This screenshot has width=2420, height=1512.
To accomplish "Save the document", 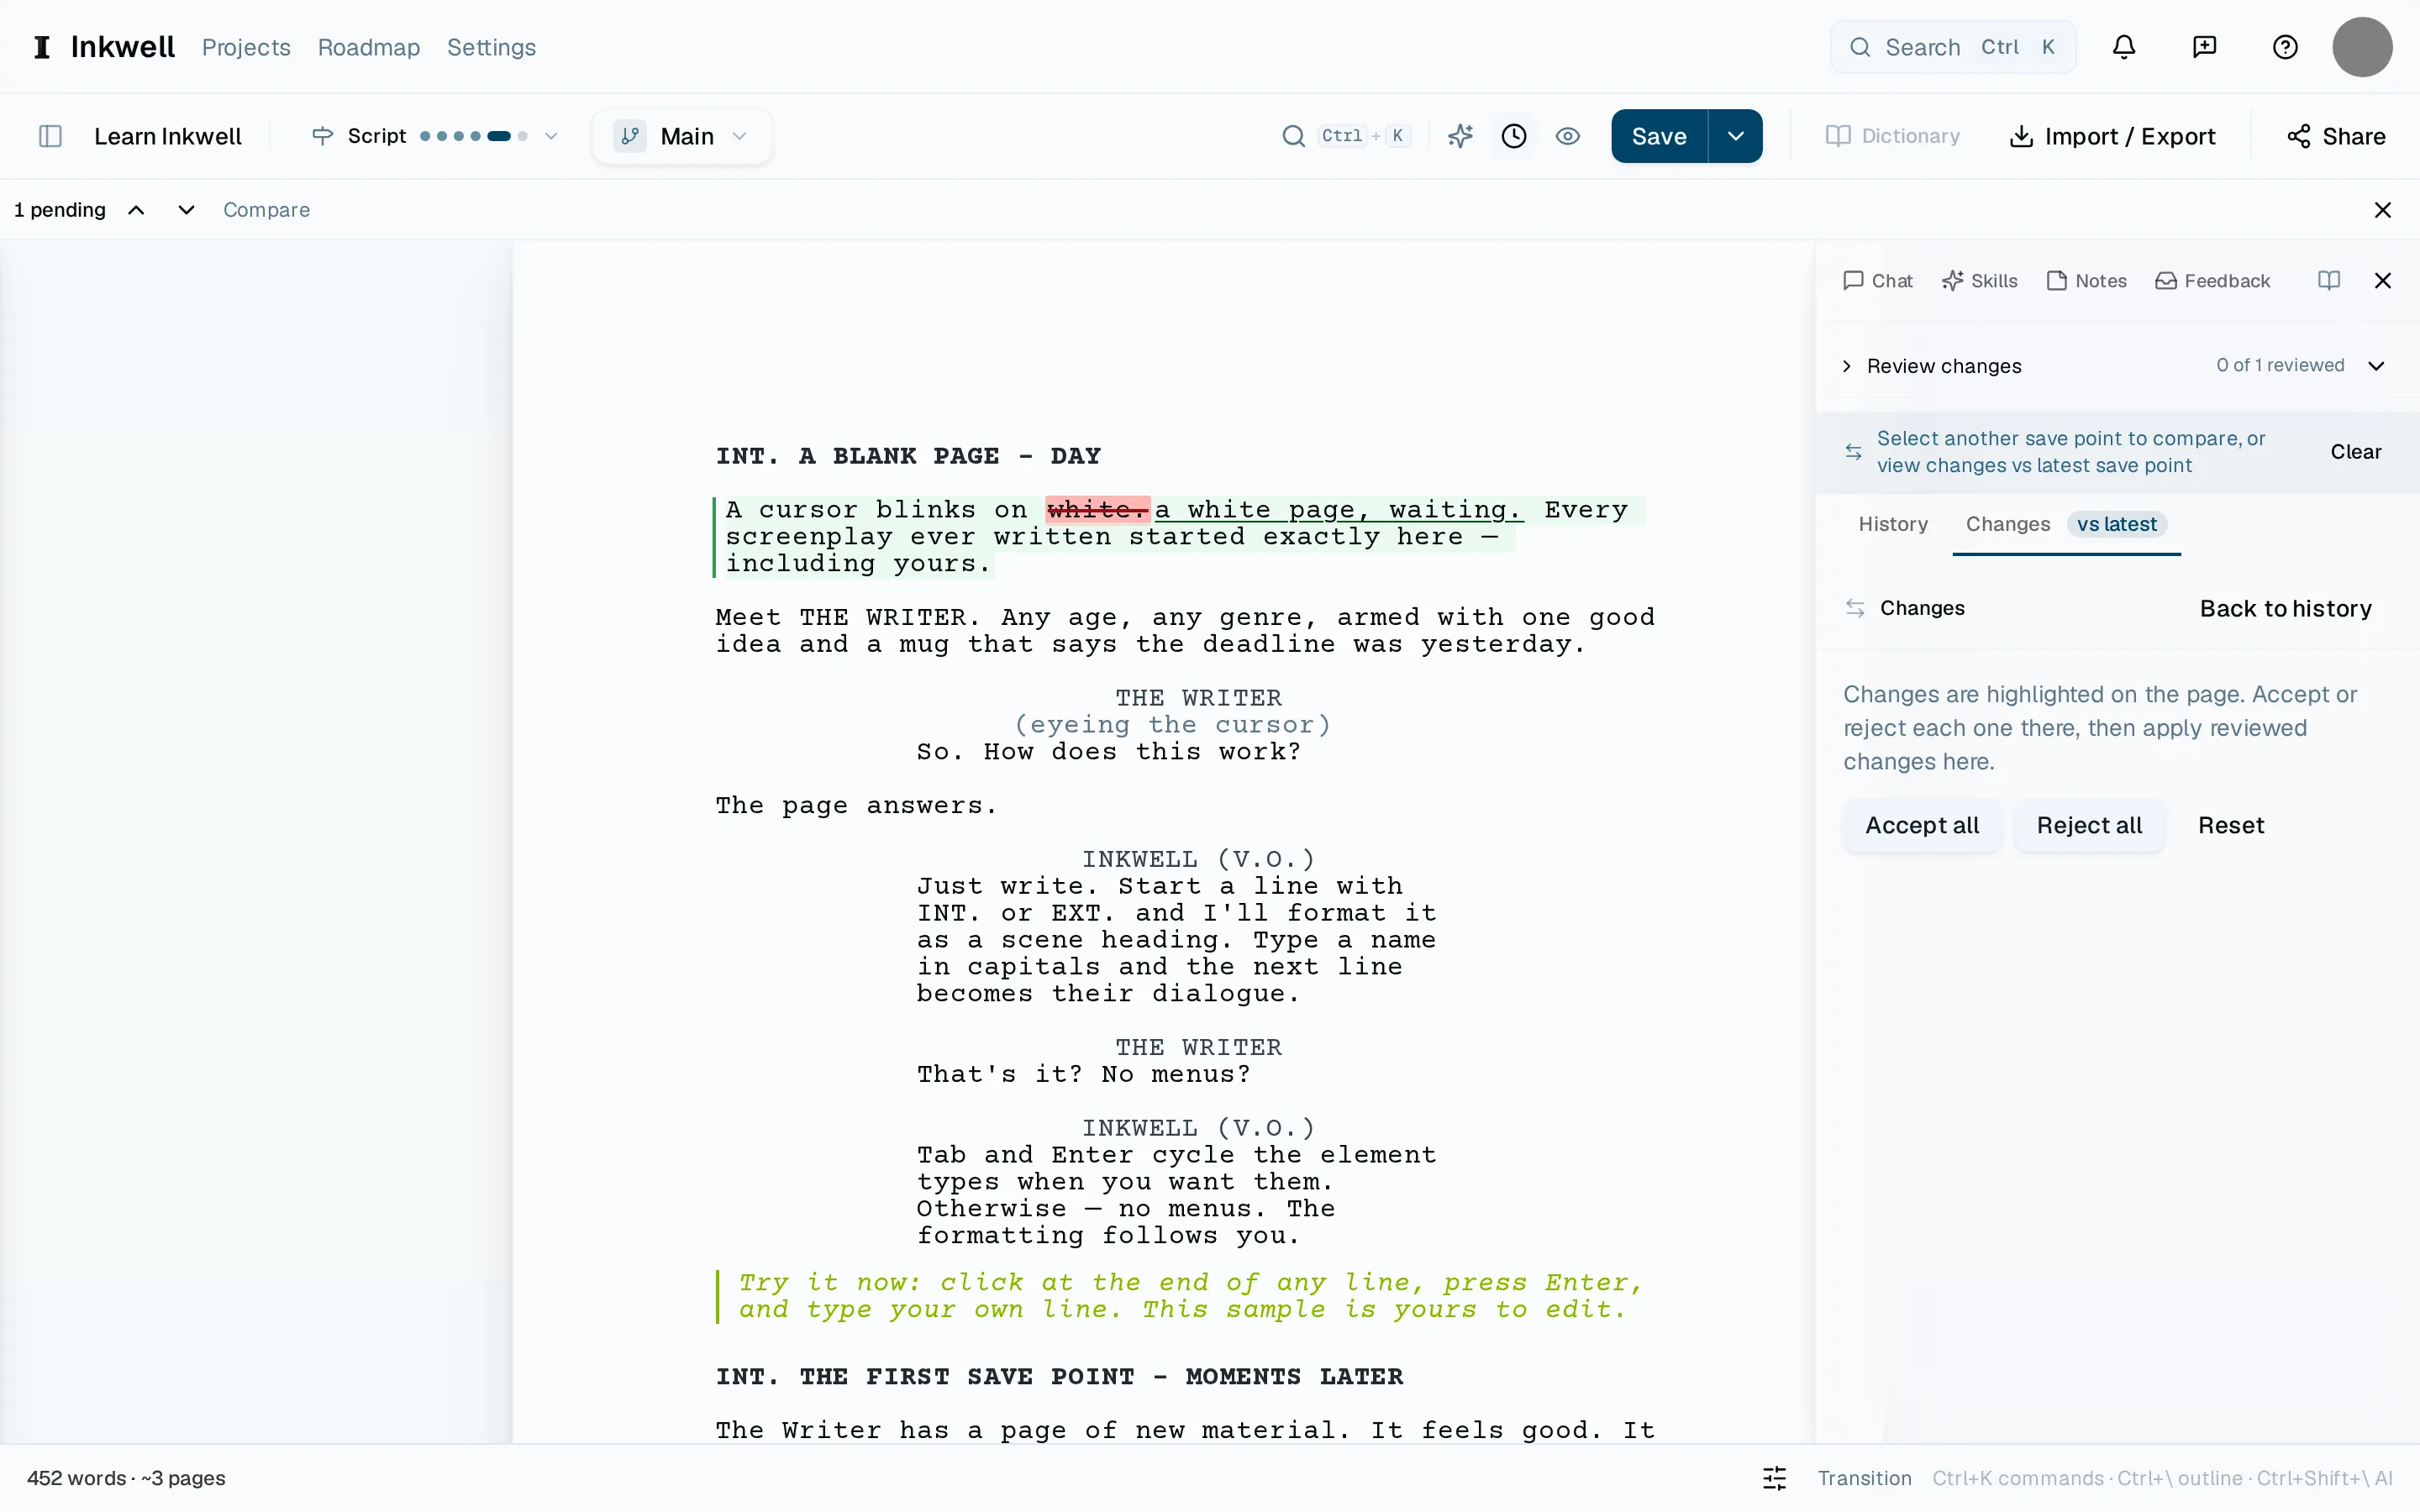I will (x=1659, y=136).
